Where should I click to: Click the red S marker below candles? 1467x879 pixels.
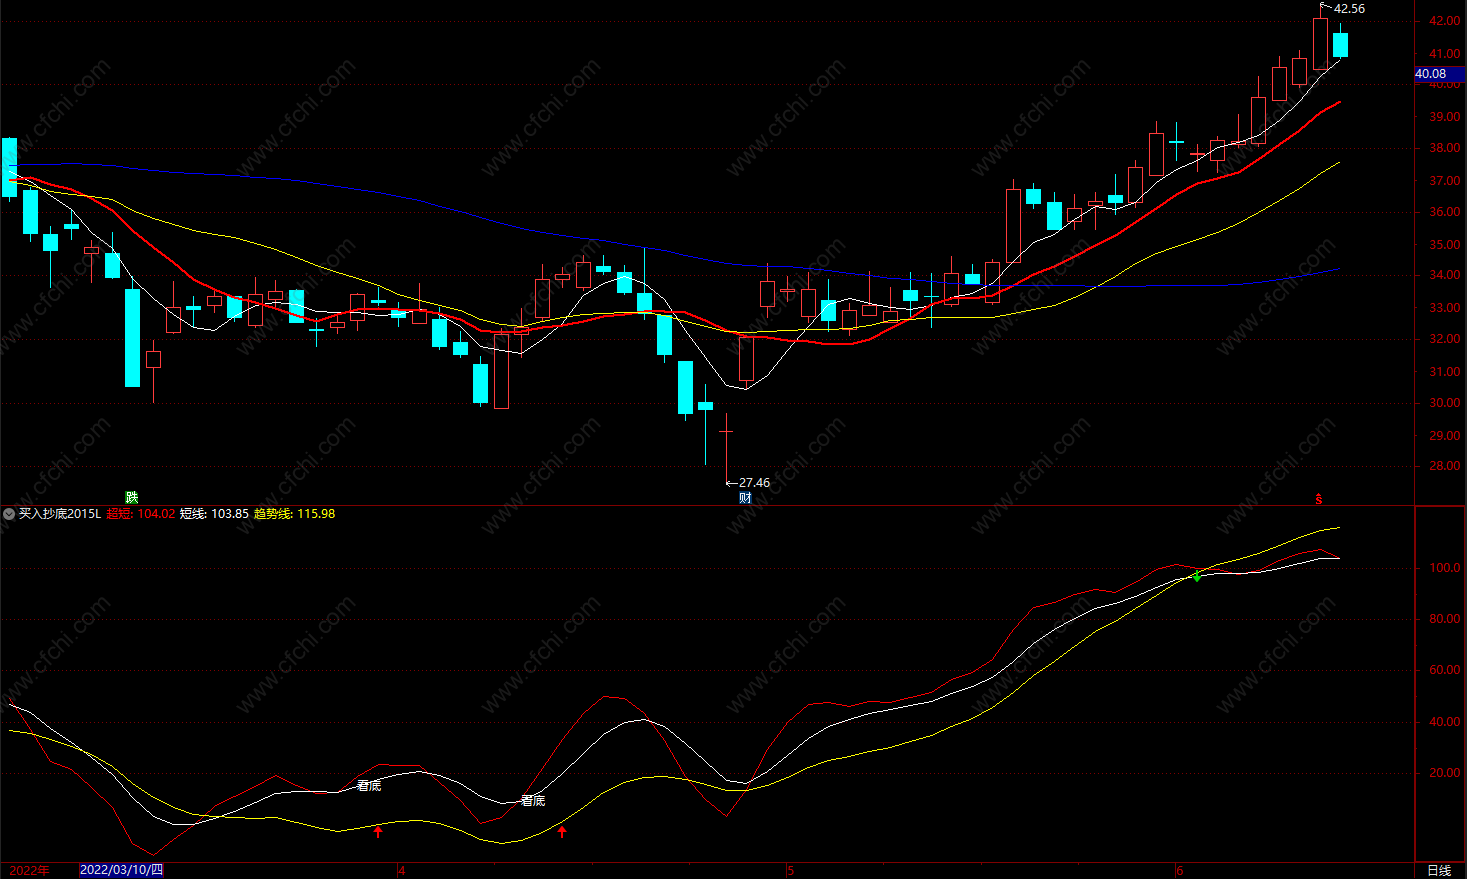(1319, 498)
